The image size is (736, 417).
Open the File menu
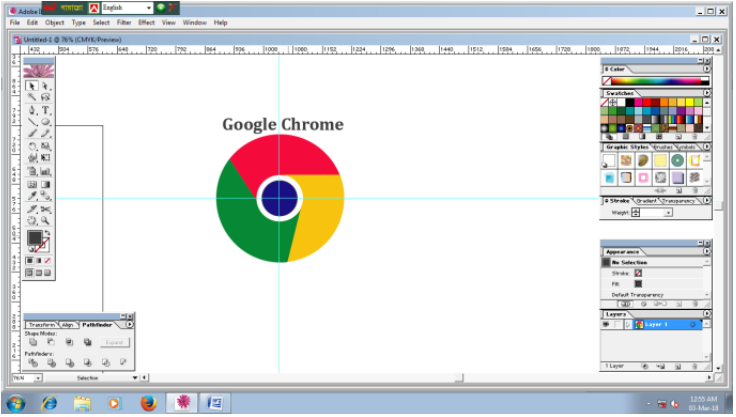click(15, 23)
